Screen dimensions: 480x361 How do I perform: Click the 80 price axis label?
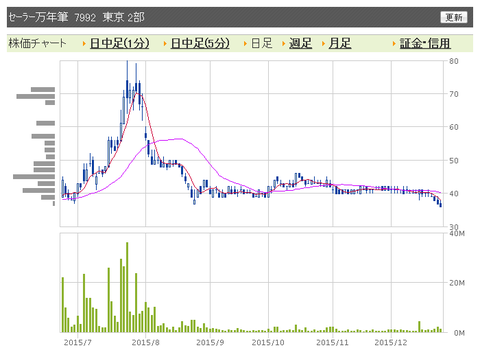[x=454, y=61]
